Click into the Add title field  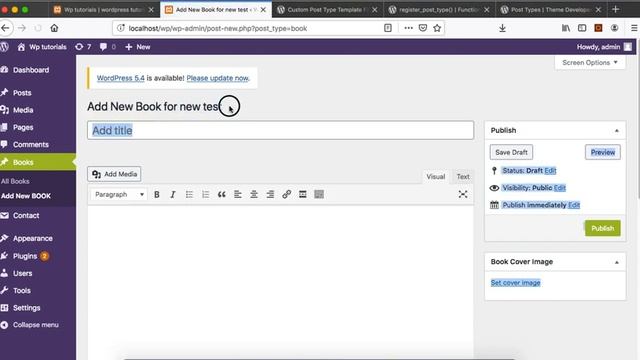[280, 131]
